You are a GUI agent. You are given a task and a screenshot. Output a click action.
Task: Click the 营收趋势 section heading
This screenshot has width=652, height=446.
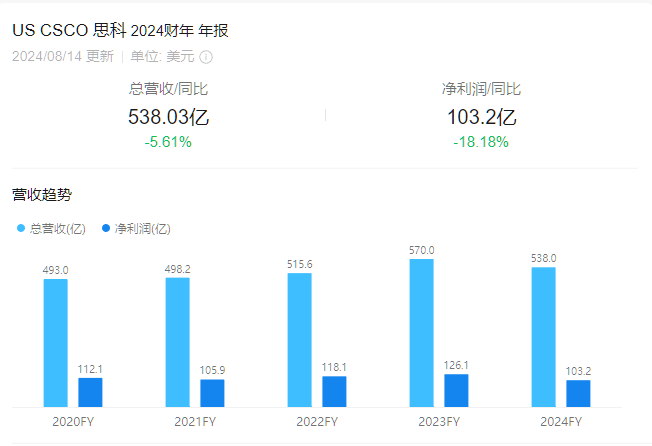point(42,194)
